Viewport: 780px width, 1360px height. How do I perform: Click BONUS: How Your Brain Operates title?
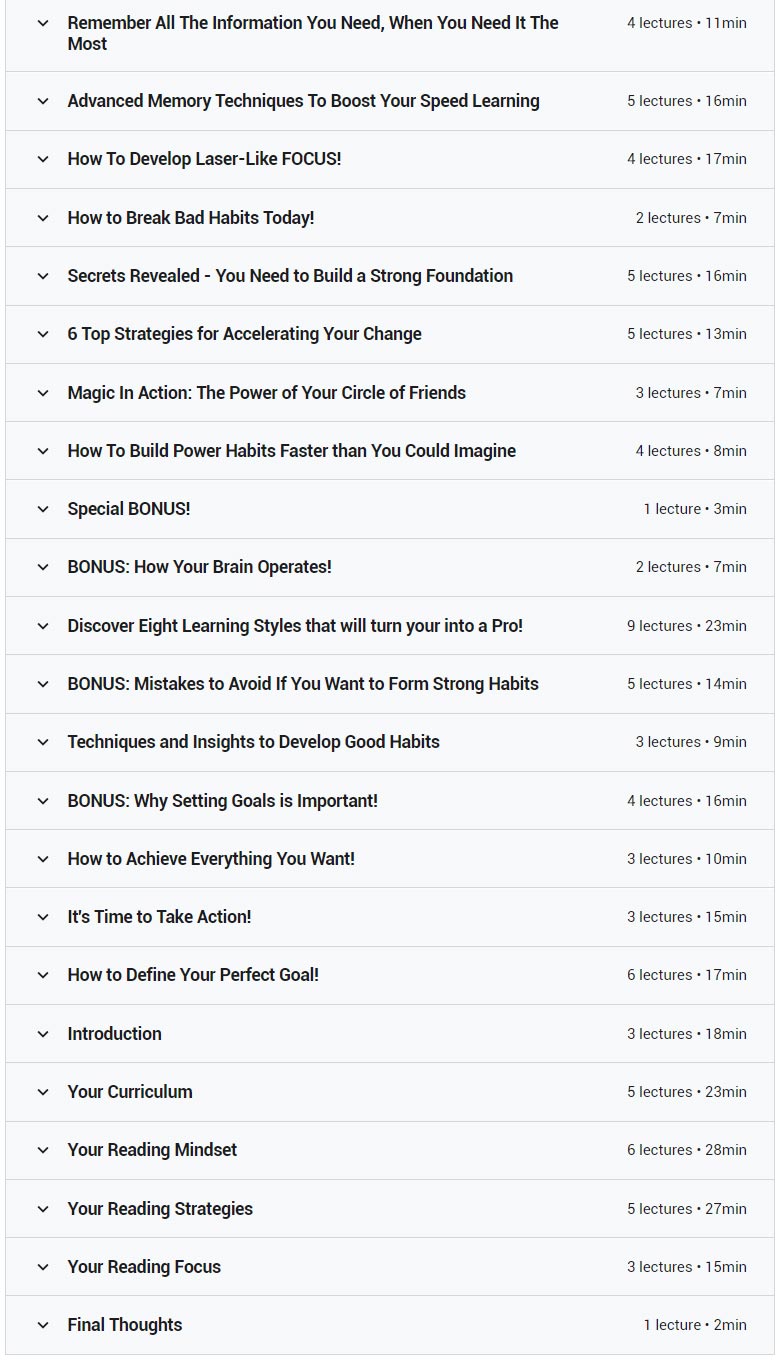tap(199, 567)
